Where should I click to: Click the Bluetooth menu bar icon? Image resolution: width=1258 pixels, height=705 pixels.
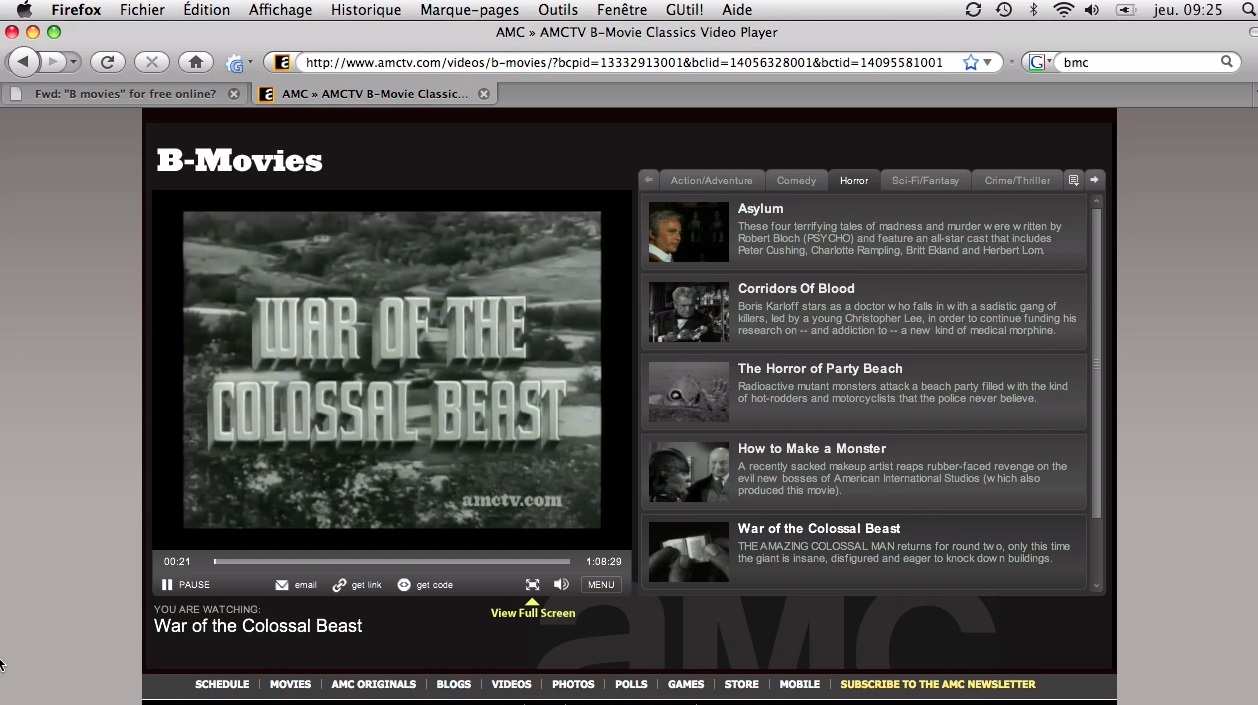pos(1033,10)
